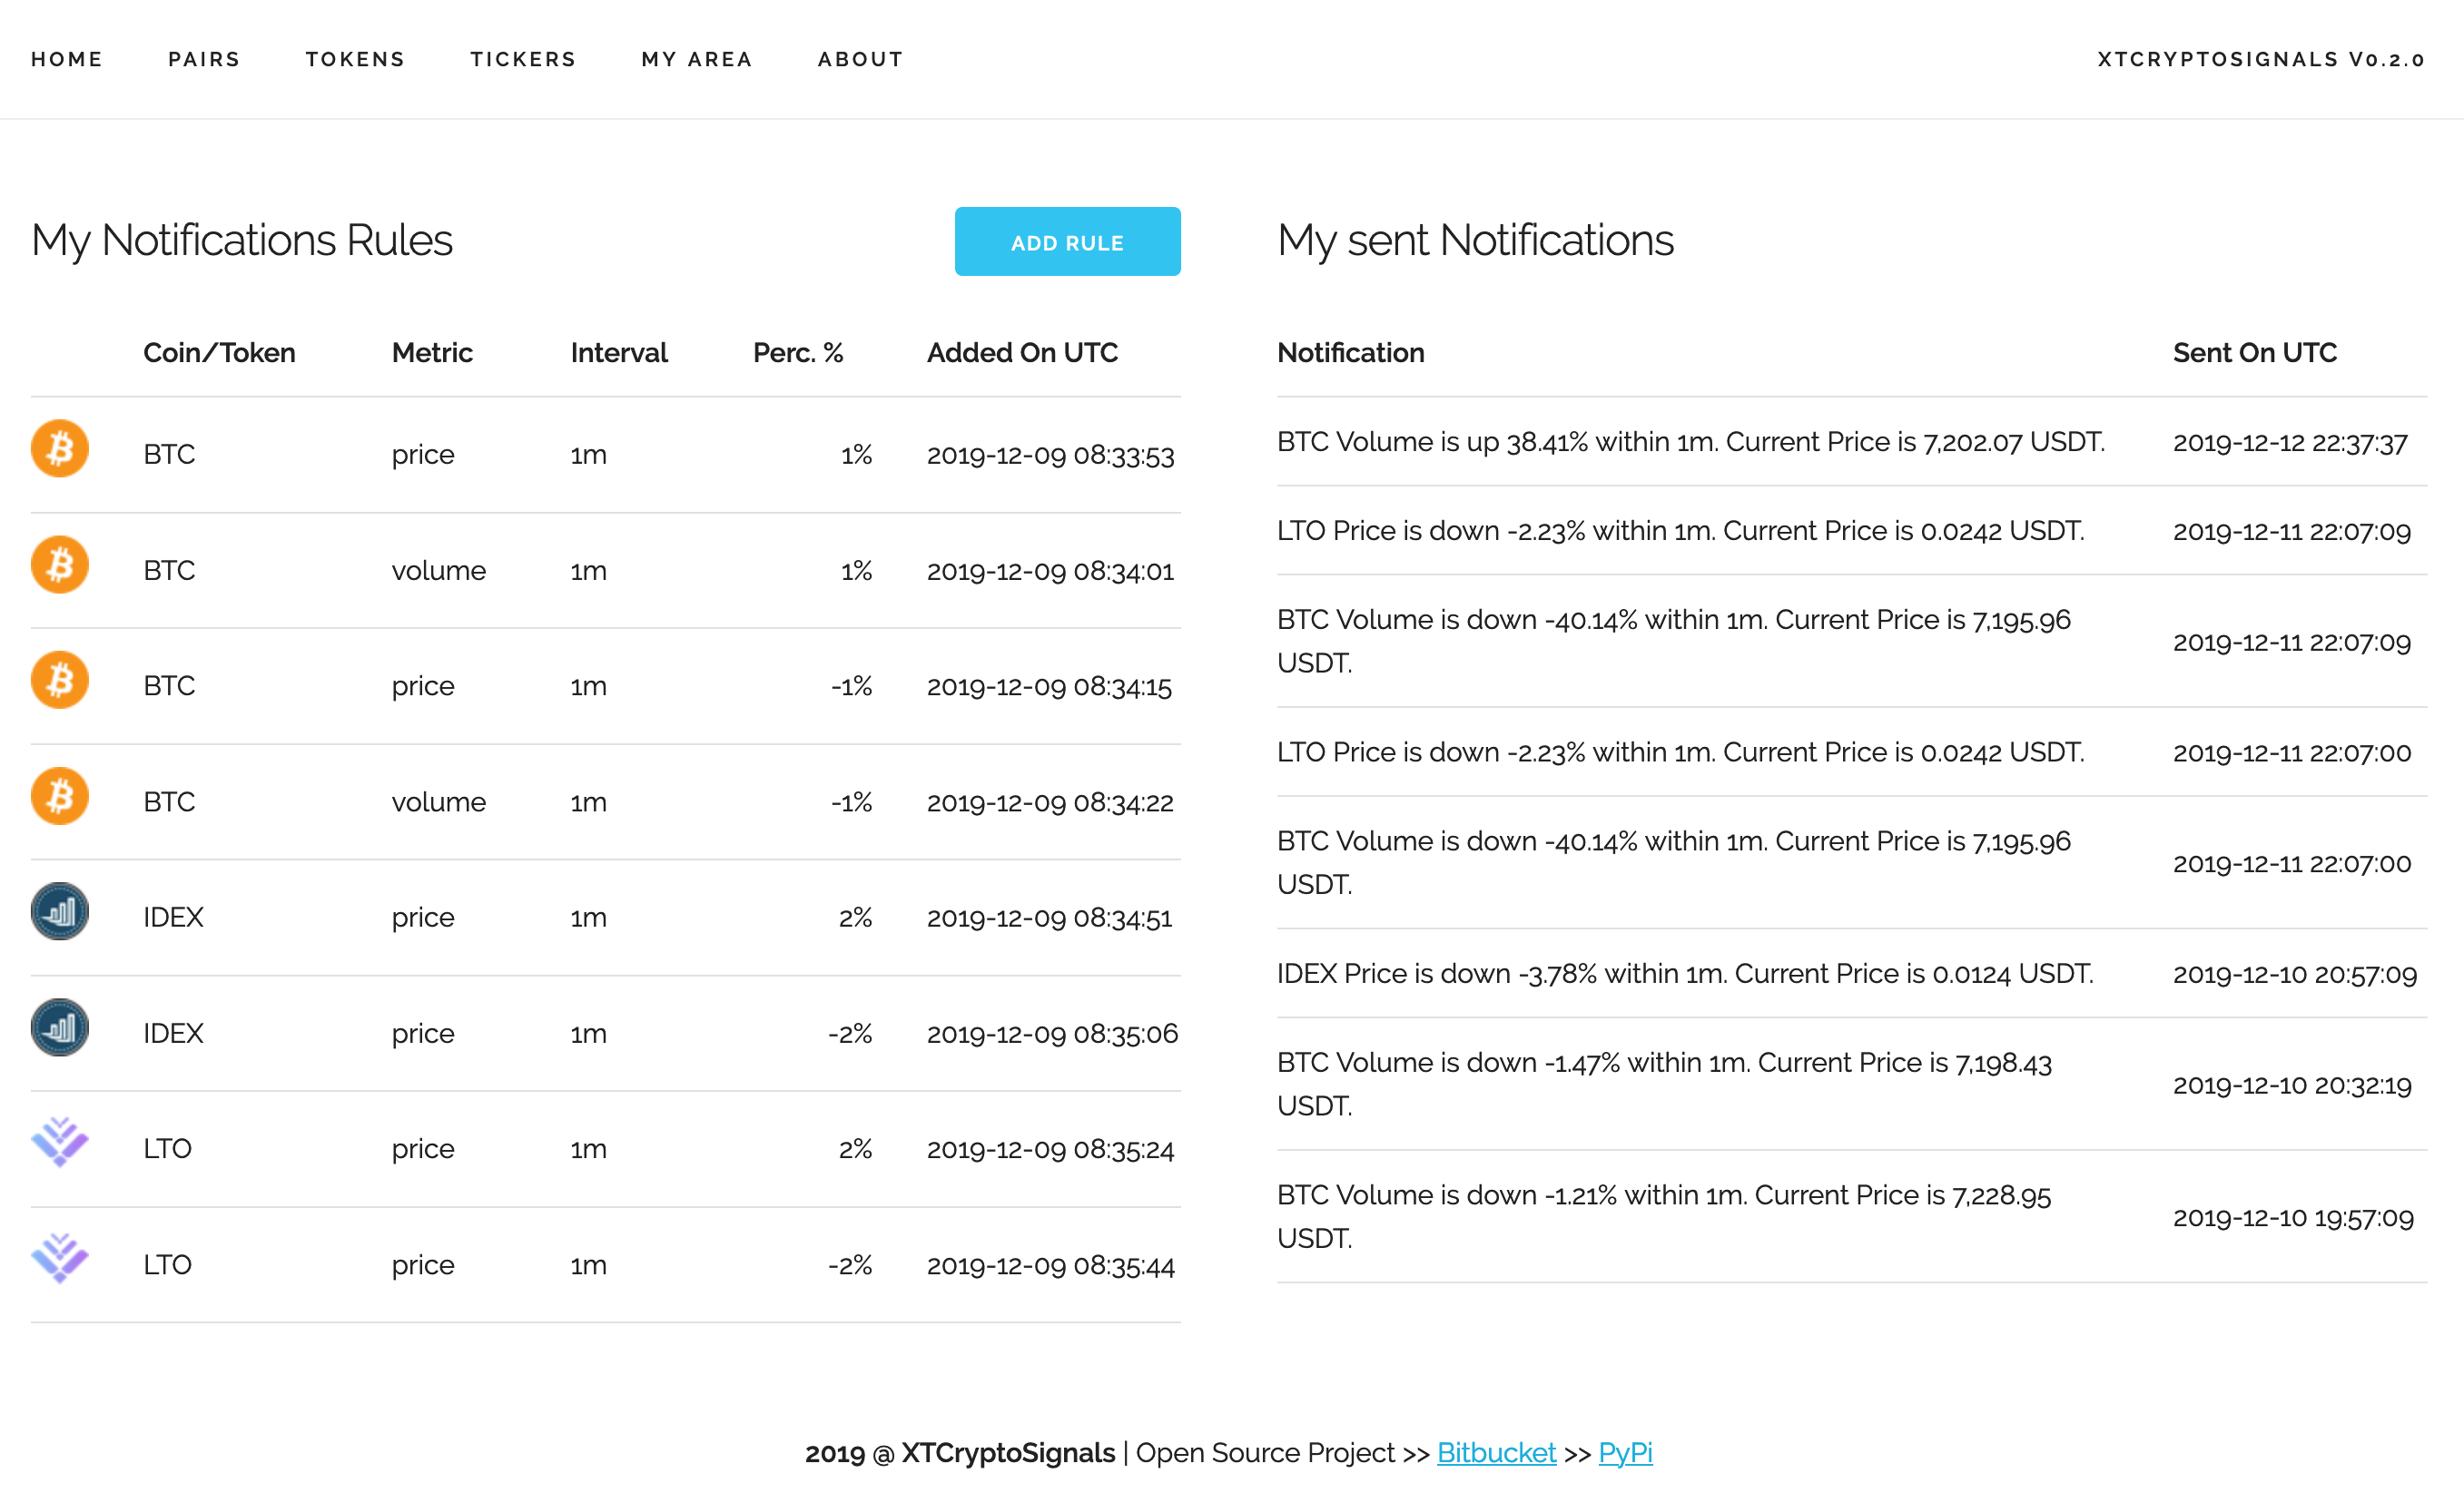Click the Bitcoin icon in the BTC price -1% row
2464x1503 pixels.
(x=60, y=681)
